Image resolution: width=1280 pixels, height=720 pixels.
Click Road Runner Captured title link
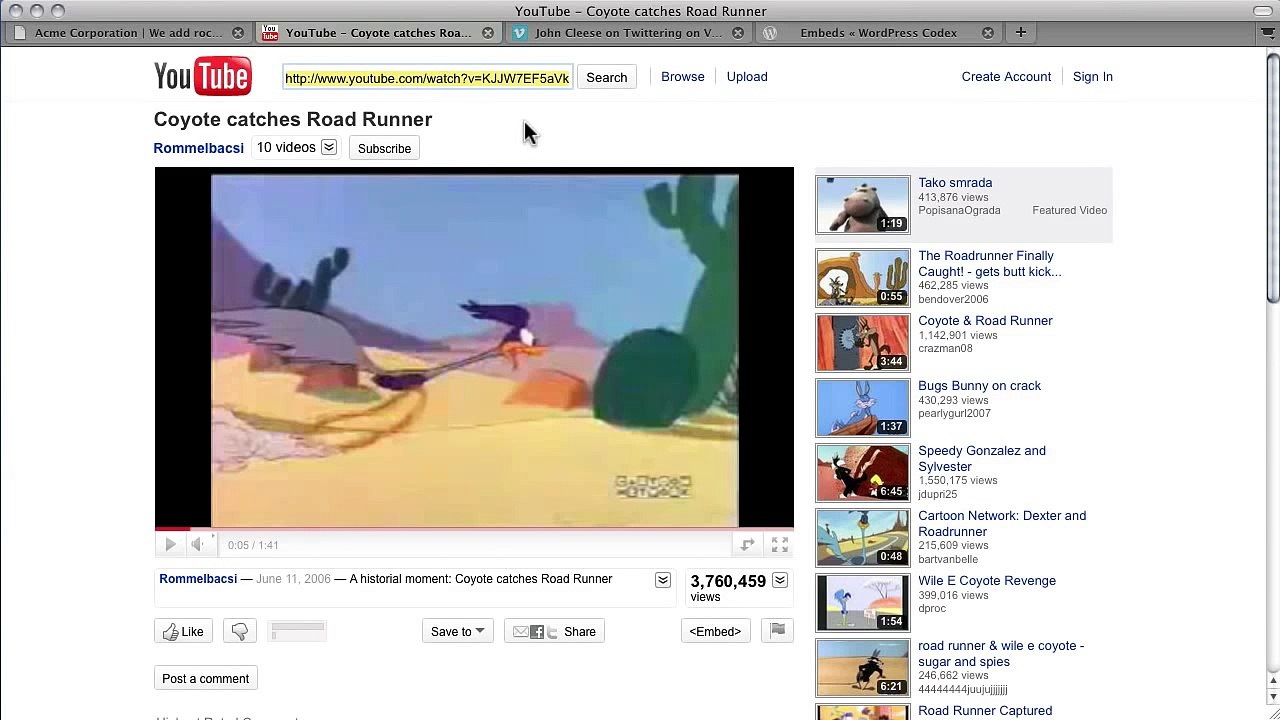(985, 711)
